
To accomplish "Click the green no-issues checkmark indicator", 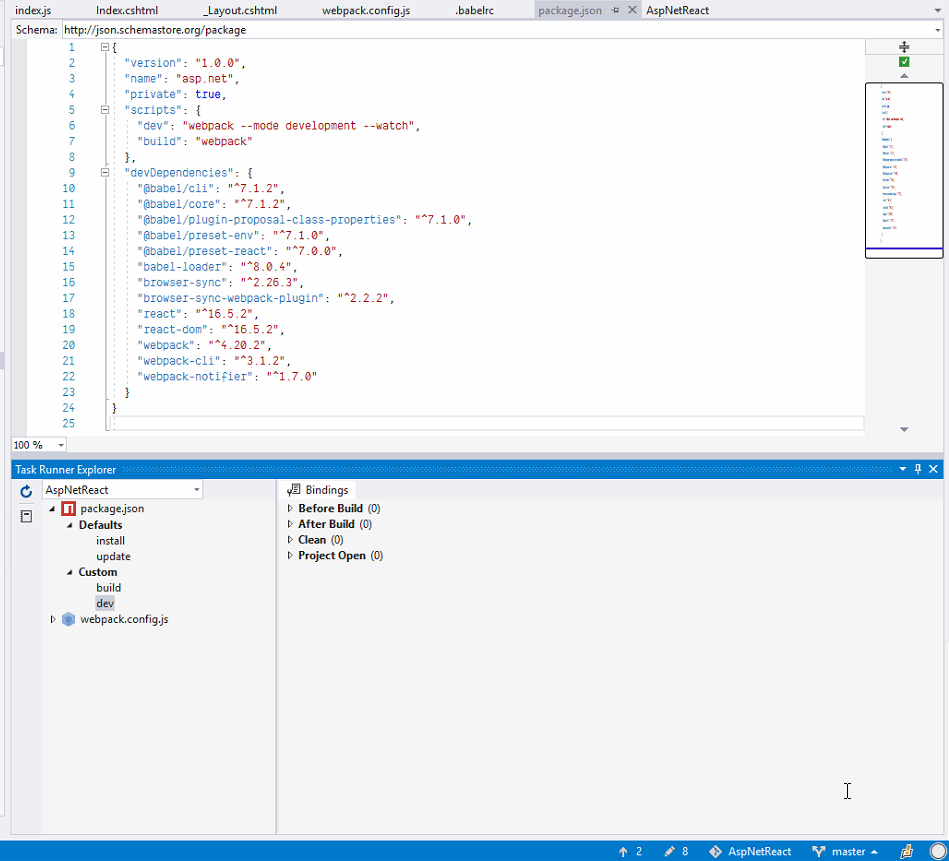I will coord(904,62).
